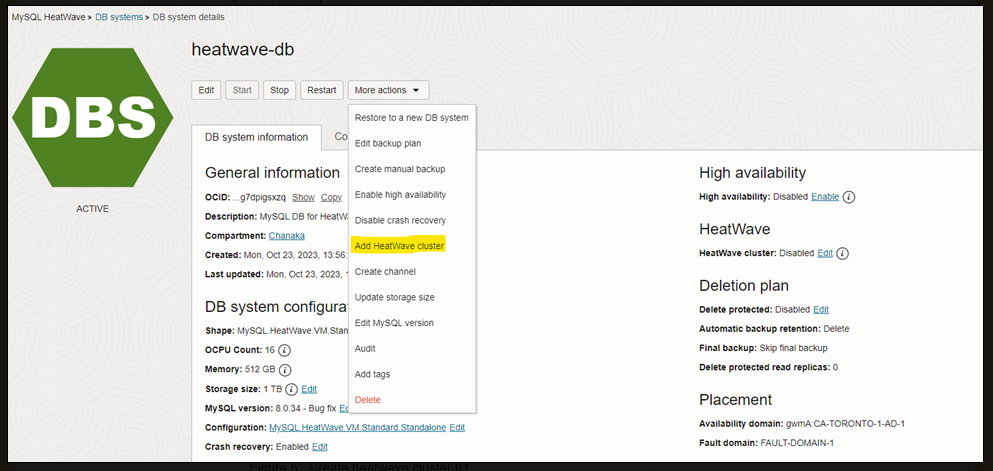The image size is (993, 471).
Task: Open the DB systems breadcrumb link
Action: click(x=119, y=17)
